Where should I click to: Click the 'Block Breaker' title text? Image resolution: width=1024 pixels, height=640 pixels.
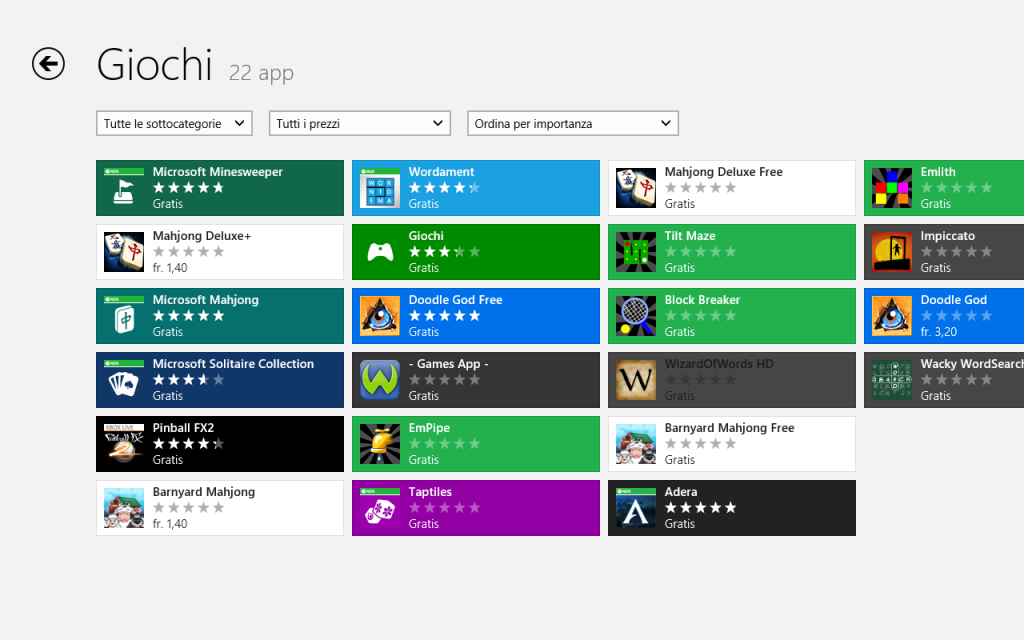(702, 300)
